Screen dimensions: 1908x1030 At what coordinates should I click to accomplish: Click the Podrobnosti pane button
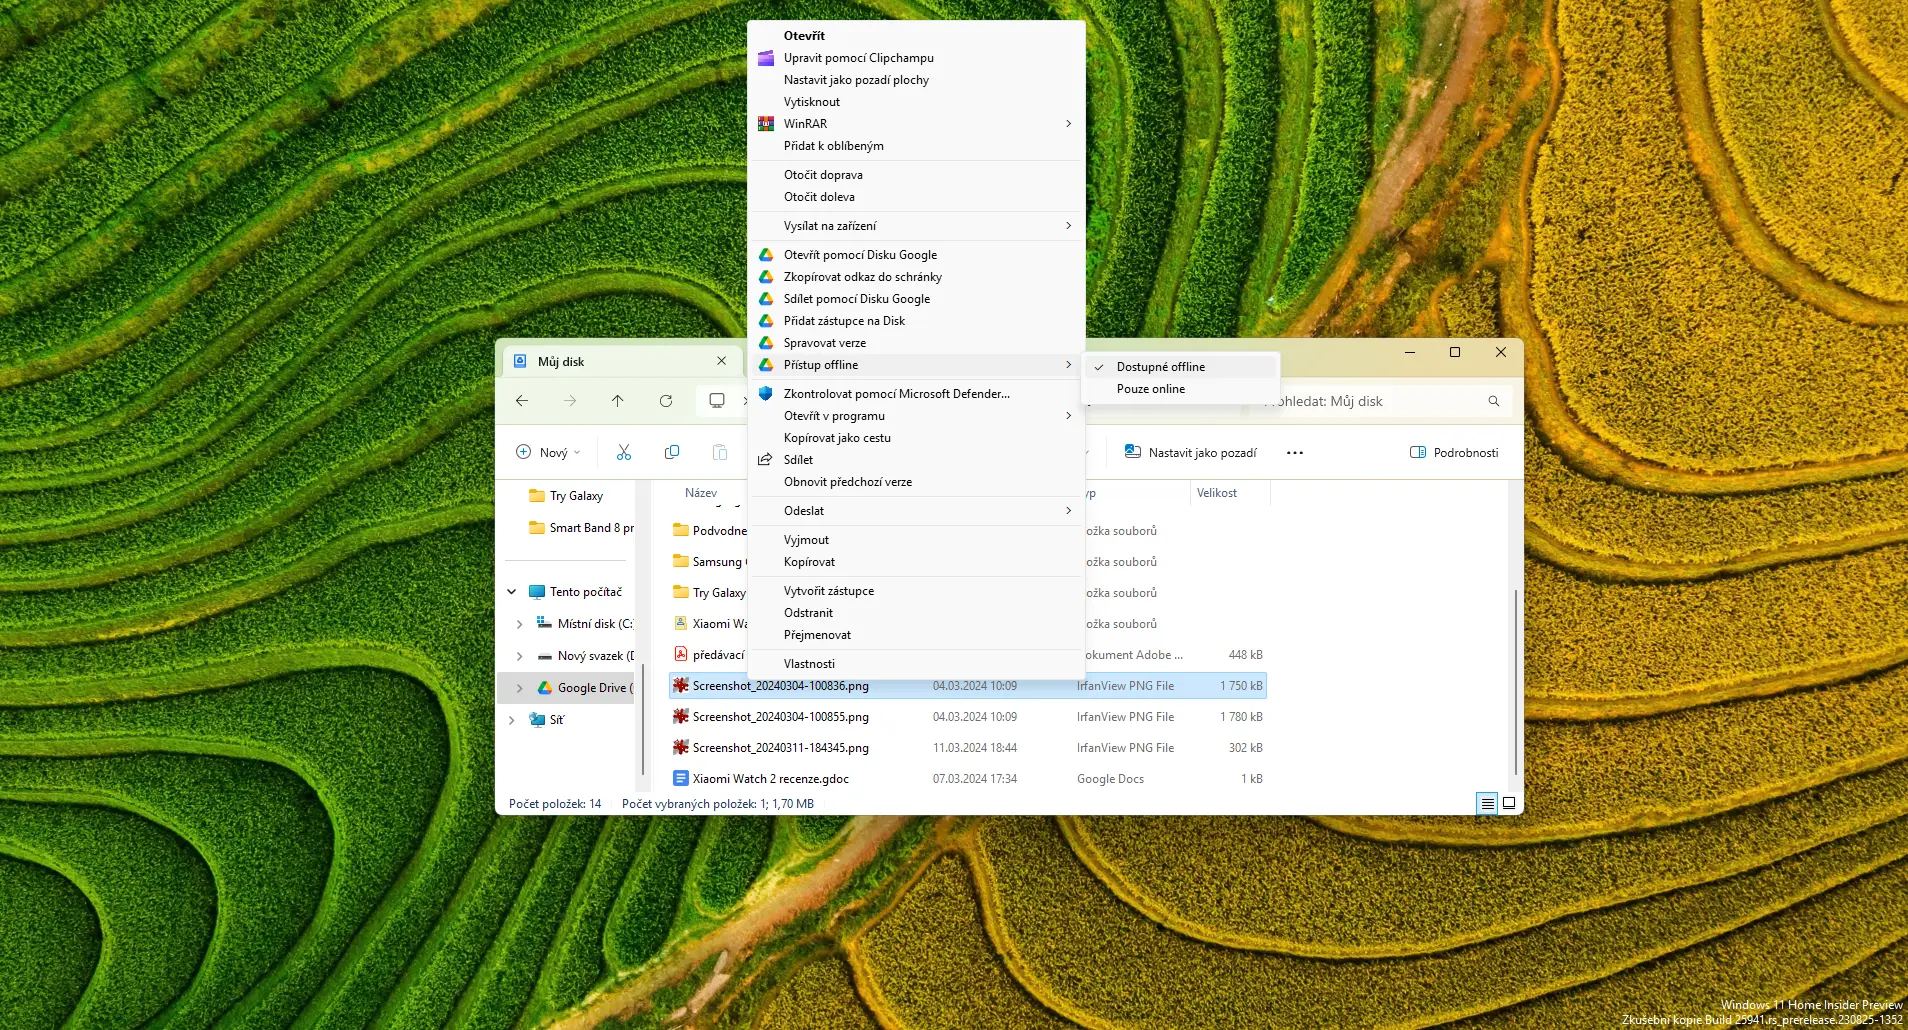tap(1454, 453)
